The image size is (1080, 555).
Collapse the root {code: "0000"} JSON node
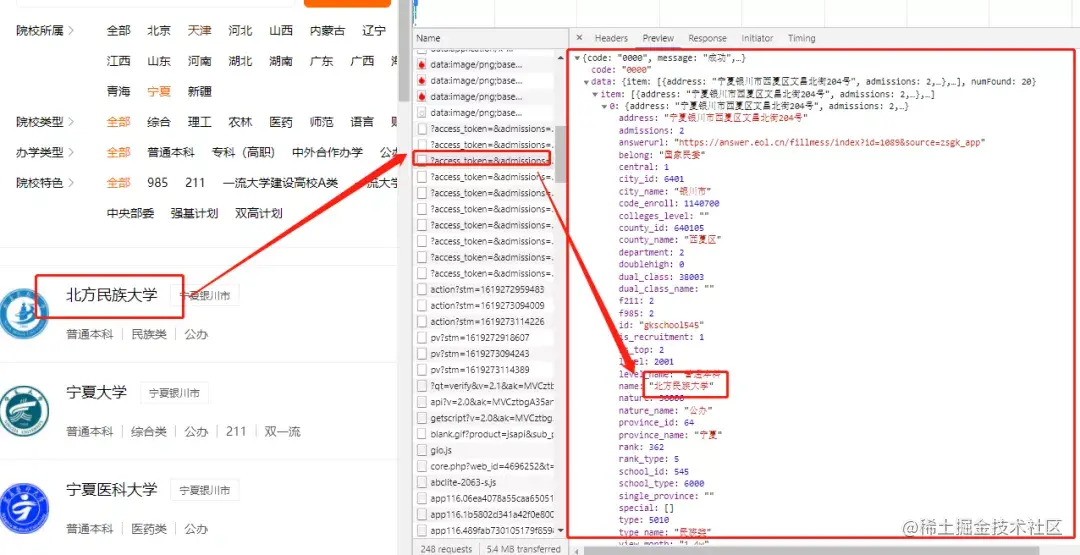point(577,58)
